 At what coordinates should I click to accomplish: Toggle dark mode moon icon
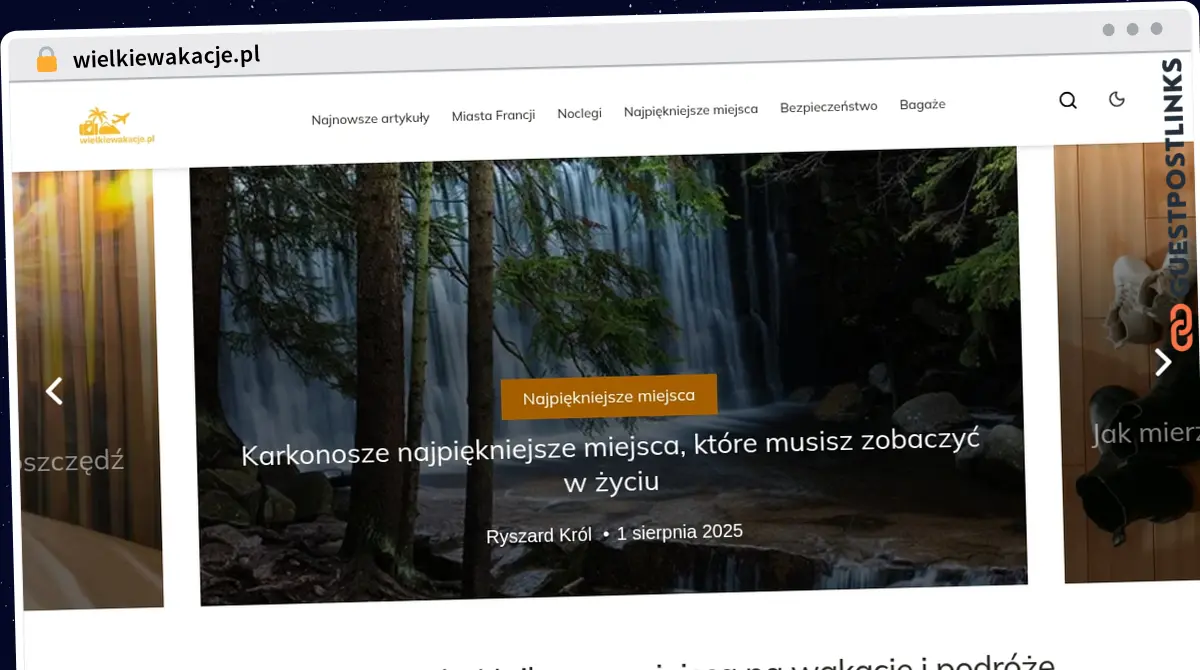pos(1117,98)
